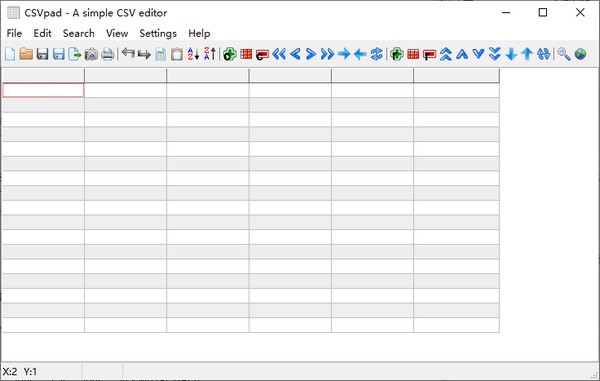Click the green plus right of Z-A sort

(x=230, y=54)
